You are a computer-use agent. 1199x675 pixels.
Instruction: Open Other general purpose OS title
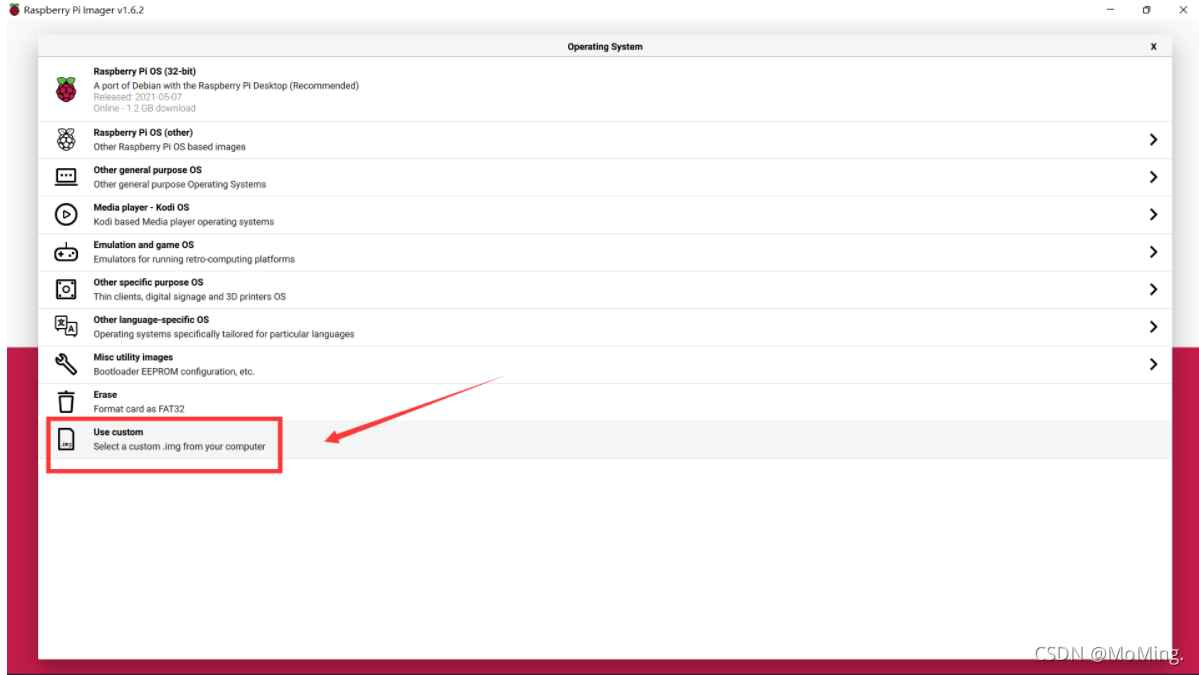(x=148, y=170)
